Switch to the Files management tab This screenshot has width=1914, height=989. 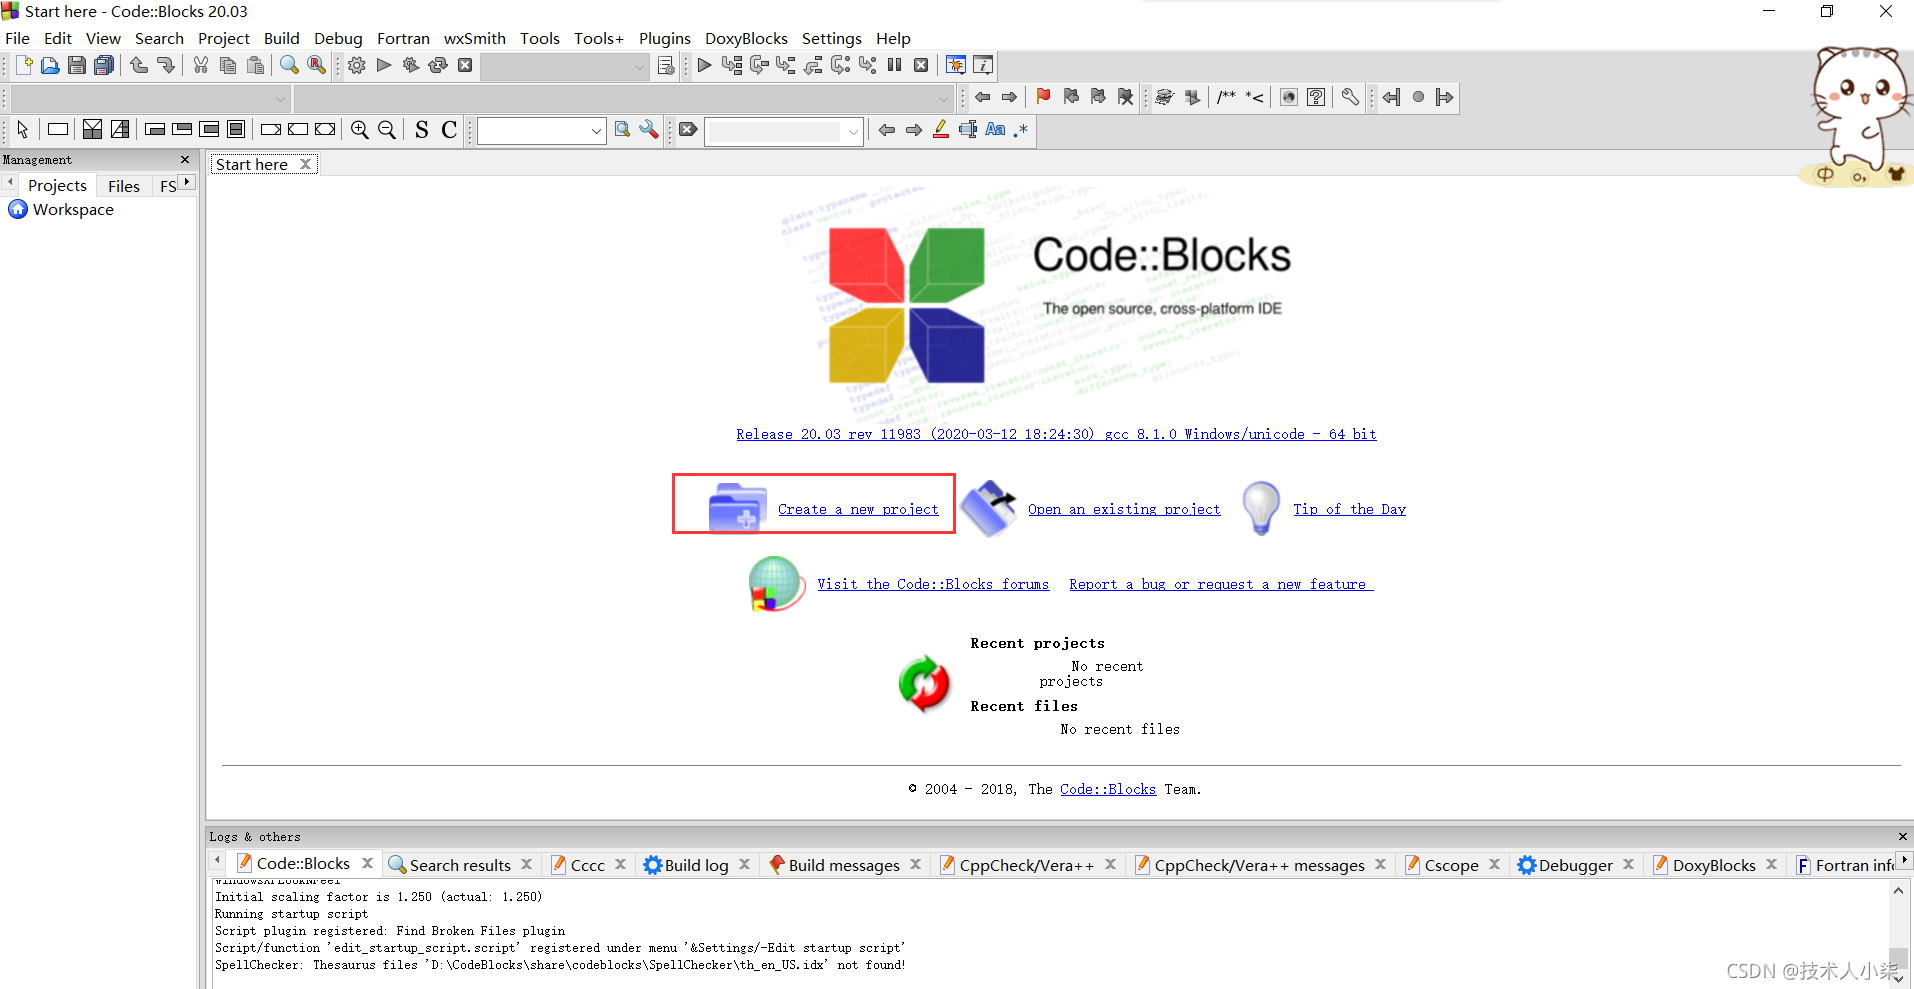tap(124, 186)
